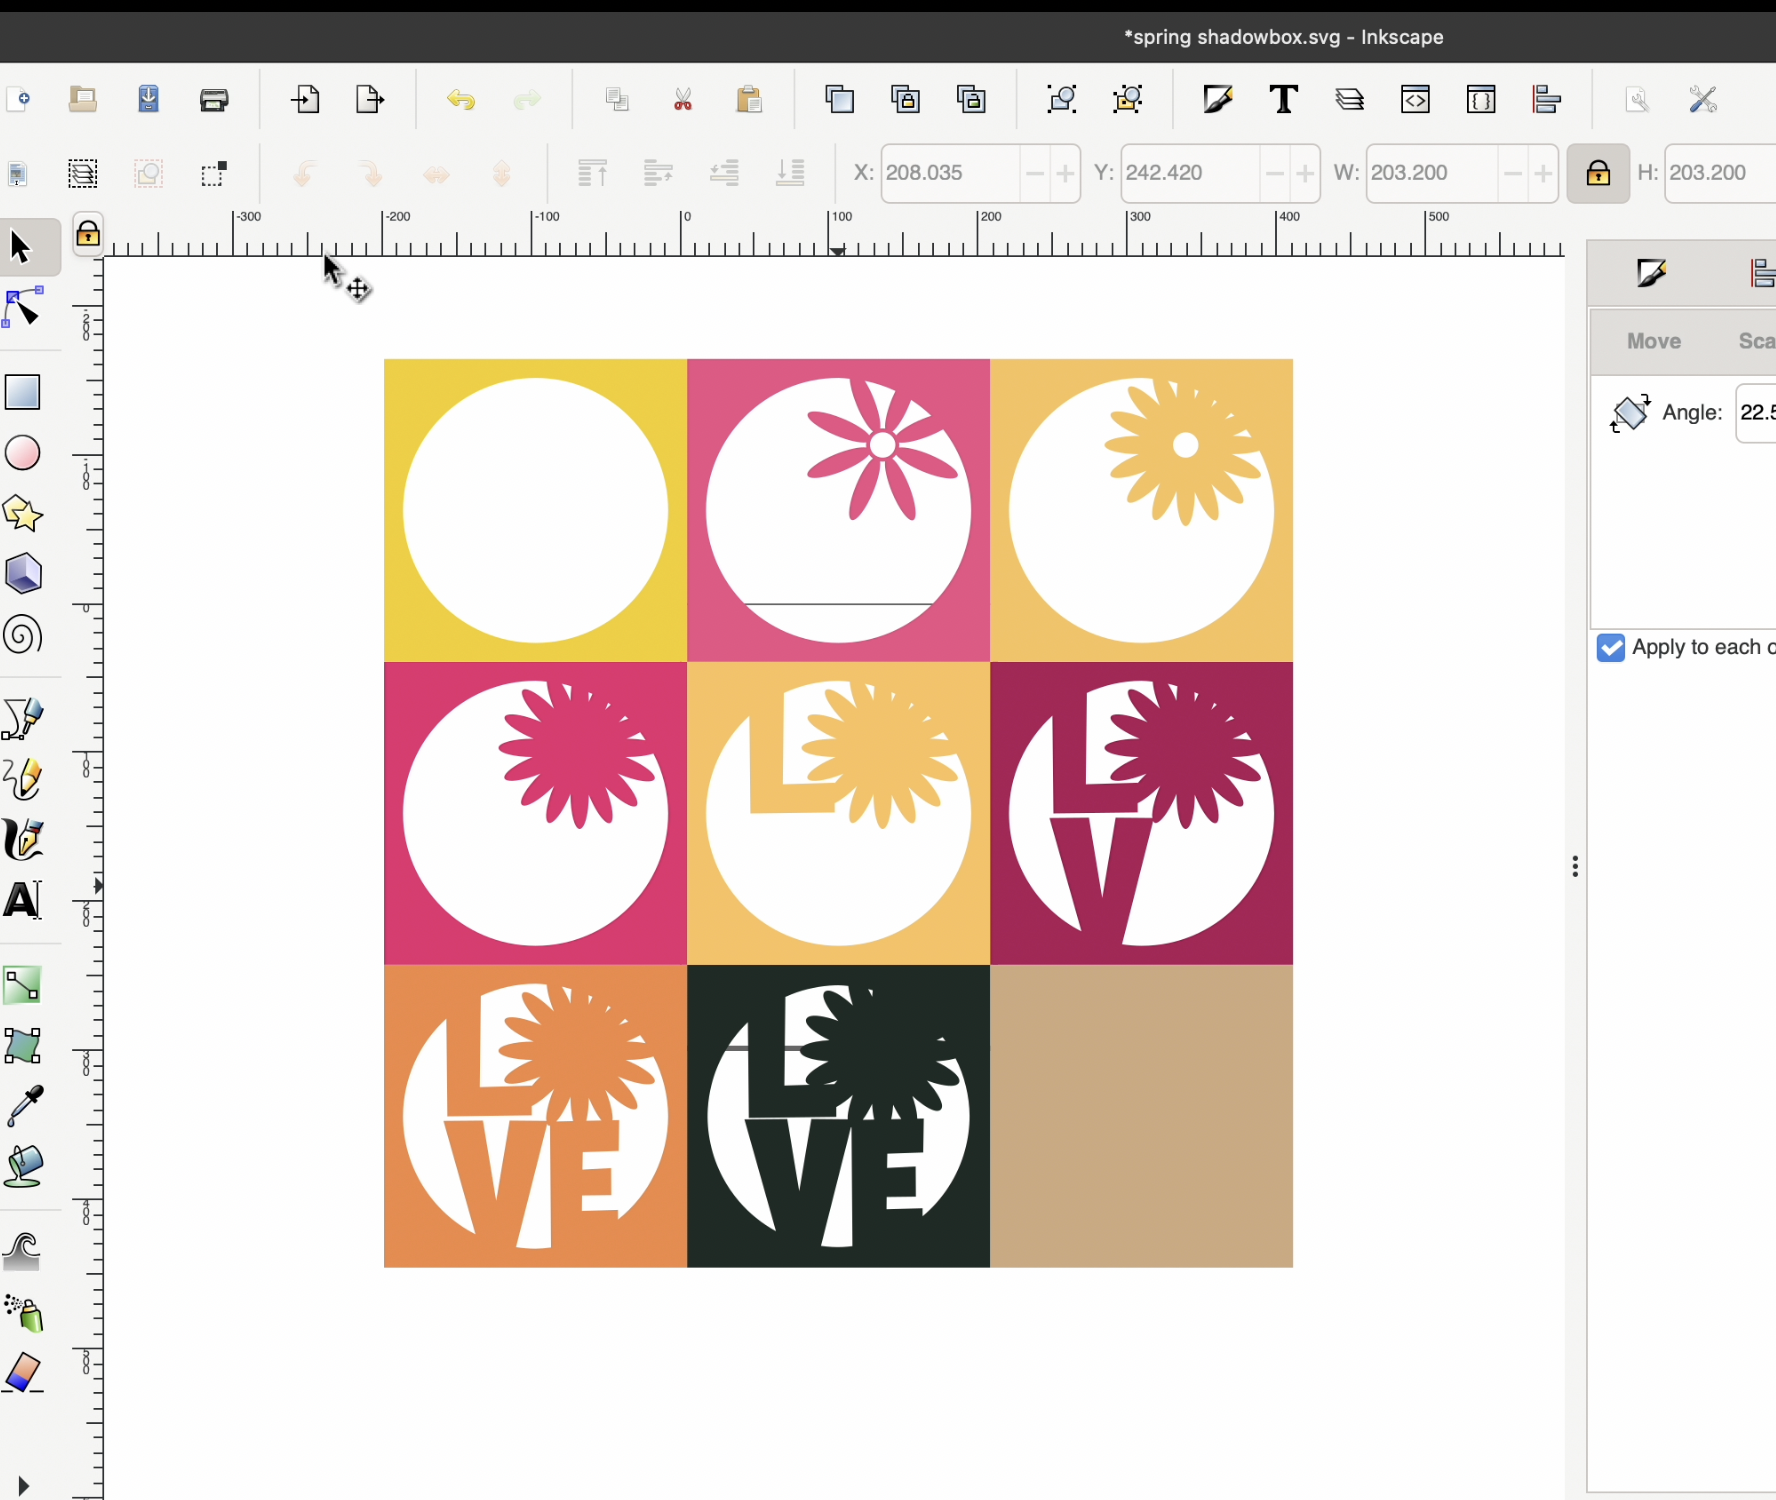The height and width of the screenshot is (1500, 1776).
Task: Click inside the Angle value field
Action: coord(1757,412)
